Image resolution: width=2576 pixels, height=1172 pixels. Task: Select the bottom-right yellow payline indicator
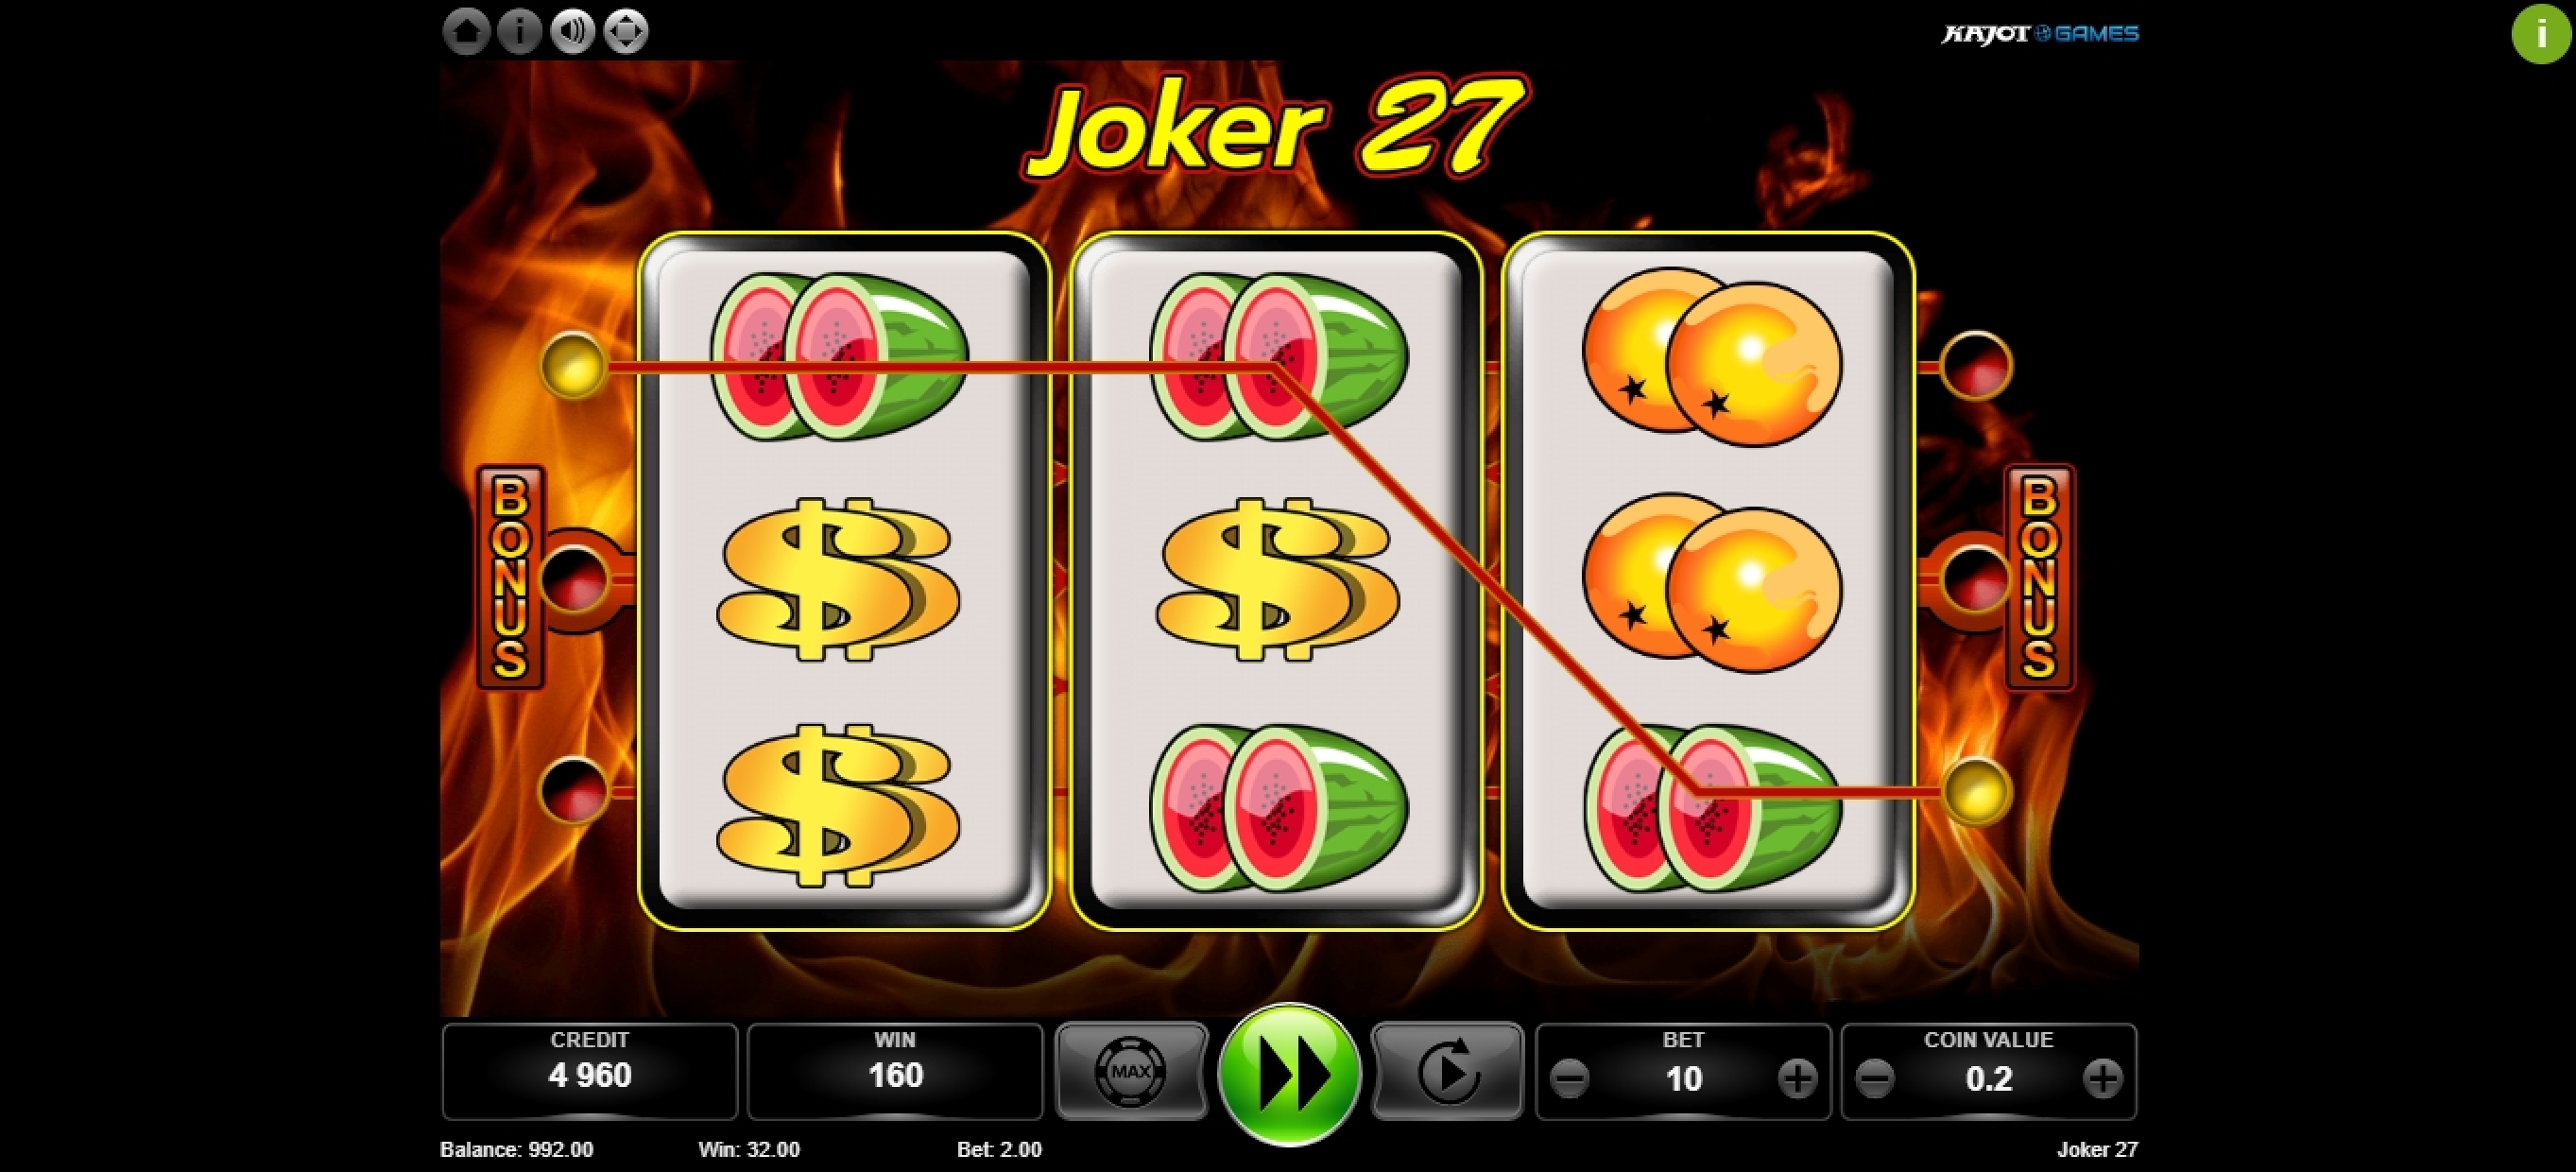pos(1976,790)
